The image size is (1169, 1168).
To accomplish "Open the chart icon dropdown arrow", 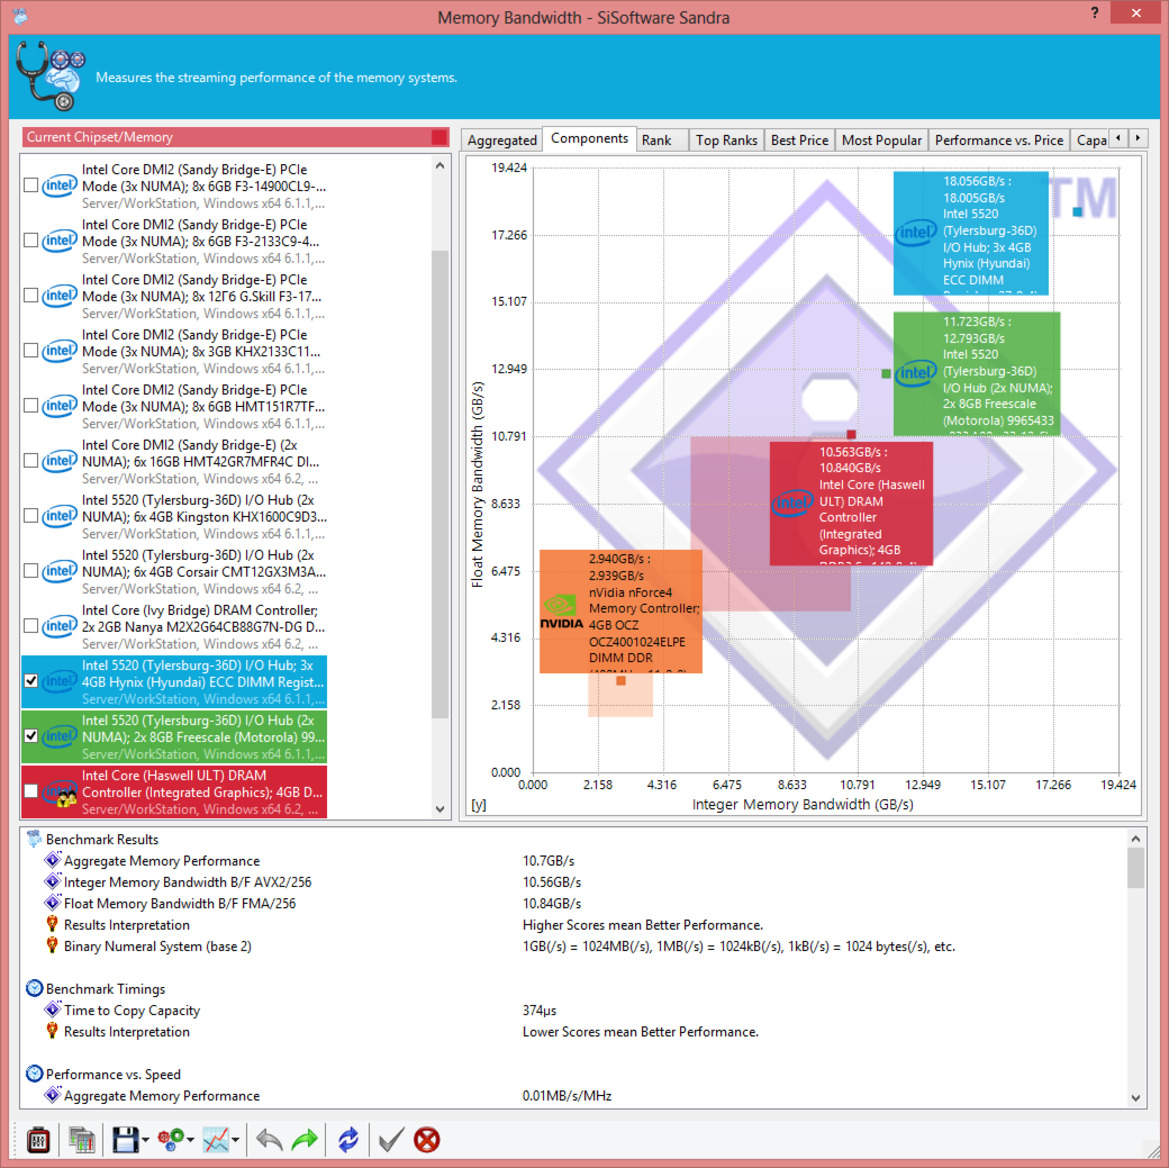I will 236,1140.
